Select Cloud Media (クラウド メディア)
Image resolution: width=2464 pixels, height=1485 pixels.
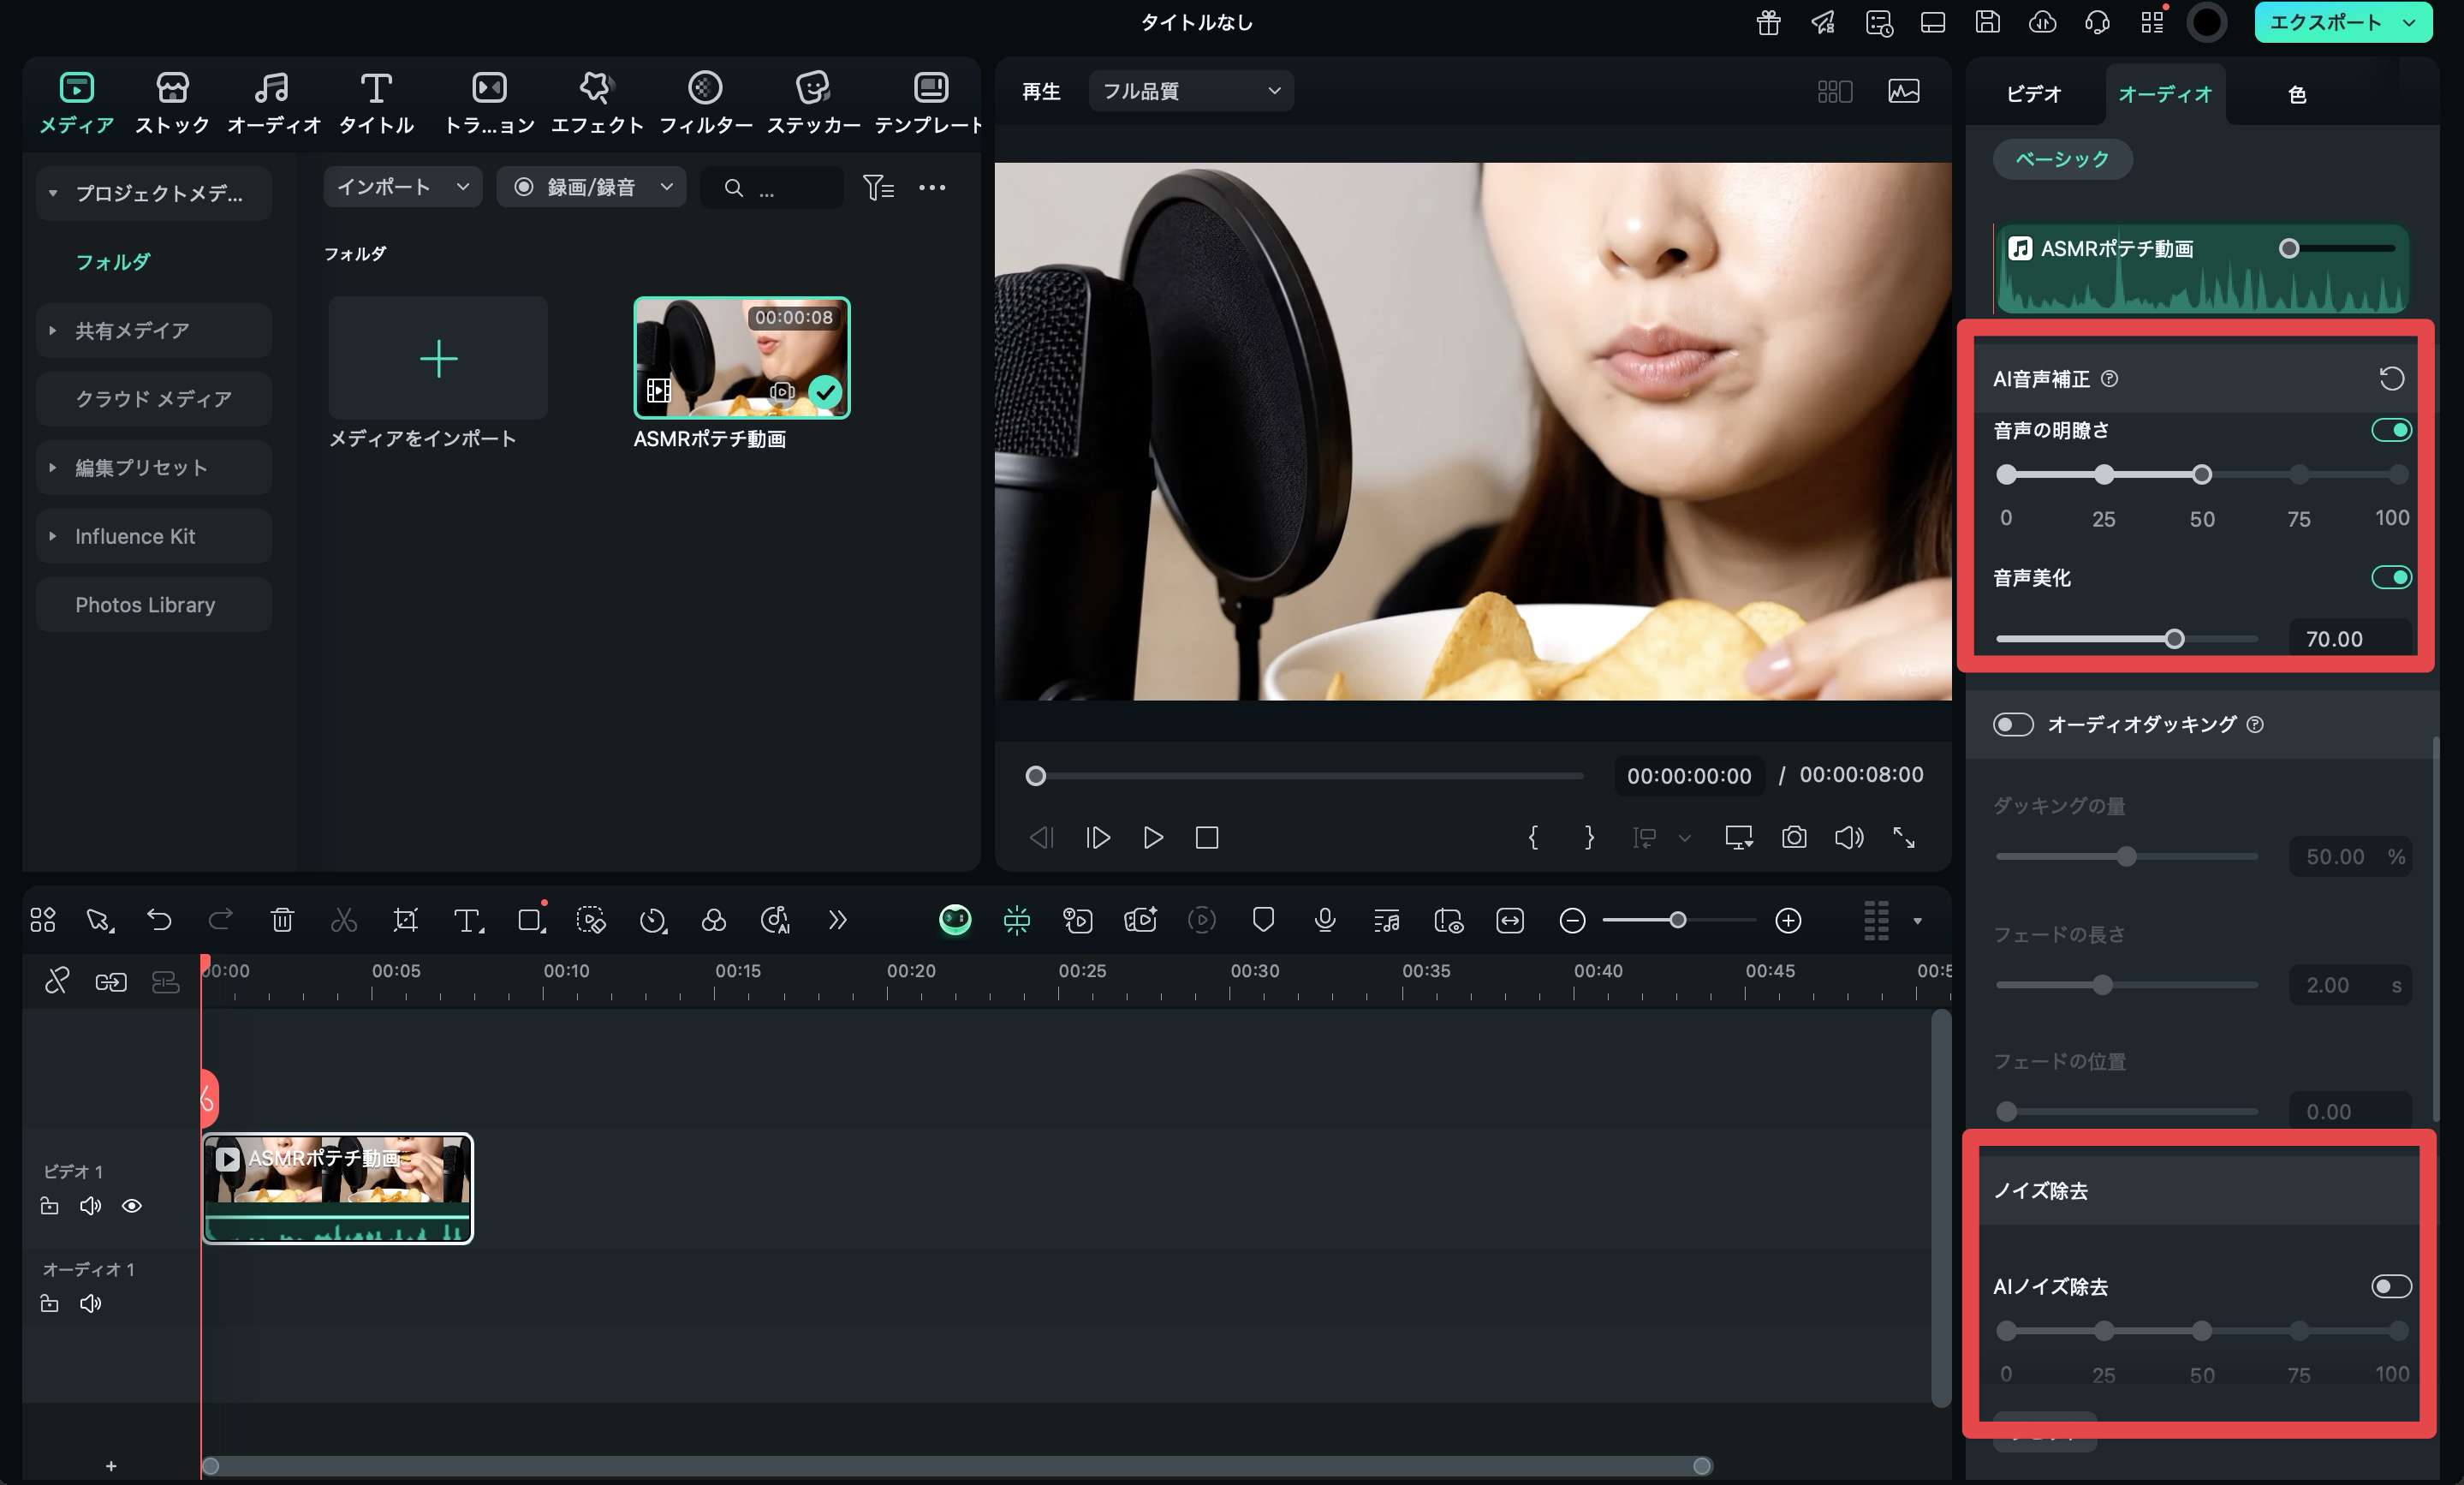pyautogui.click(x=153, y=399)
